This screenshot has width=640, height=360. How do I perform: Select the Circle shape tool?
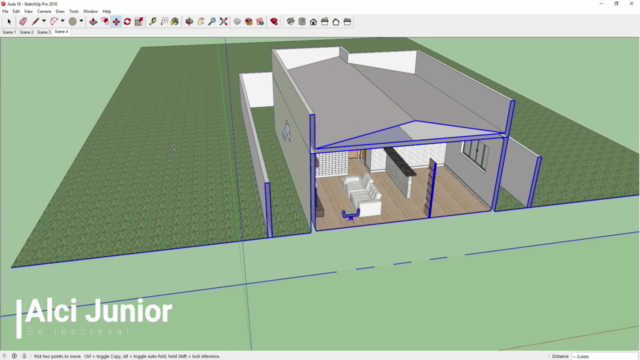tap(73, 22)
